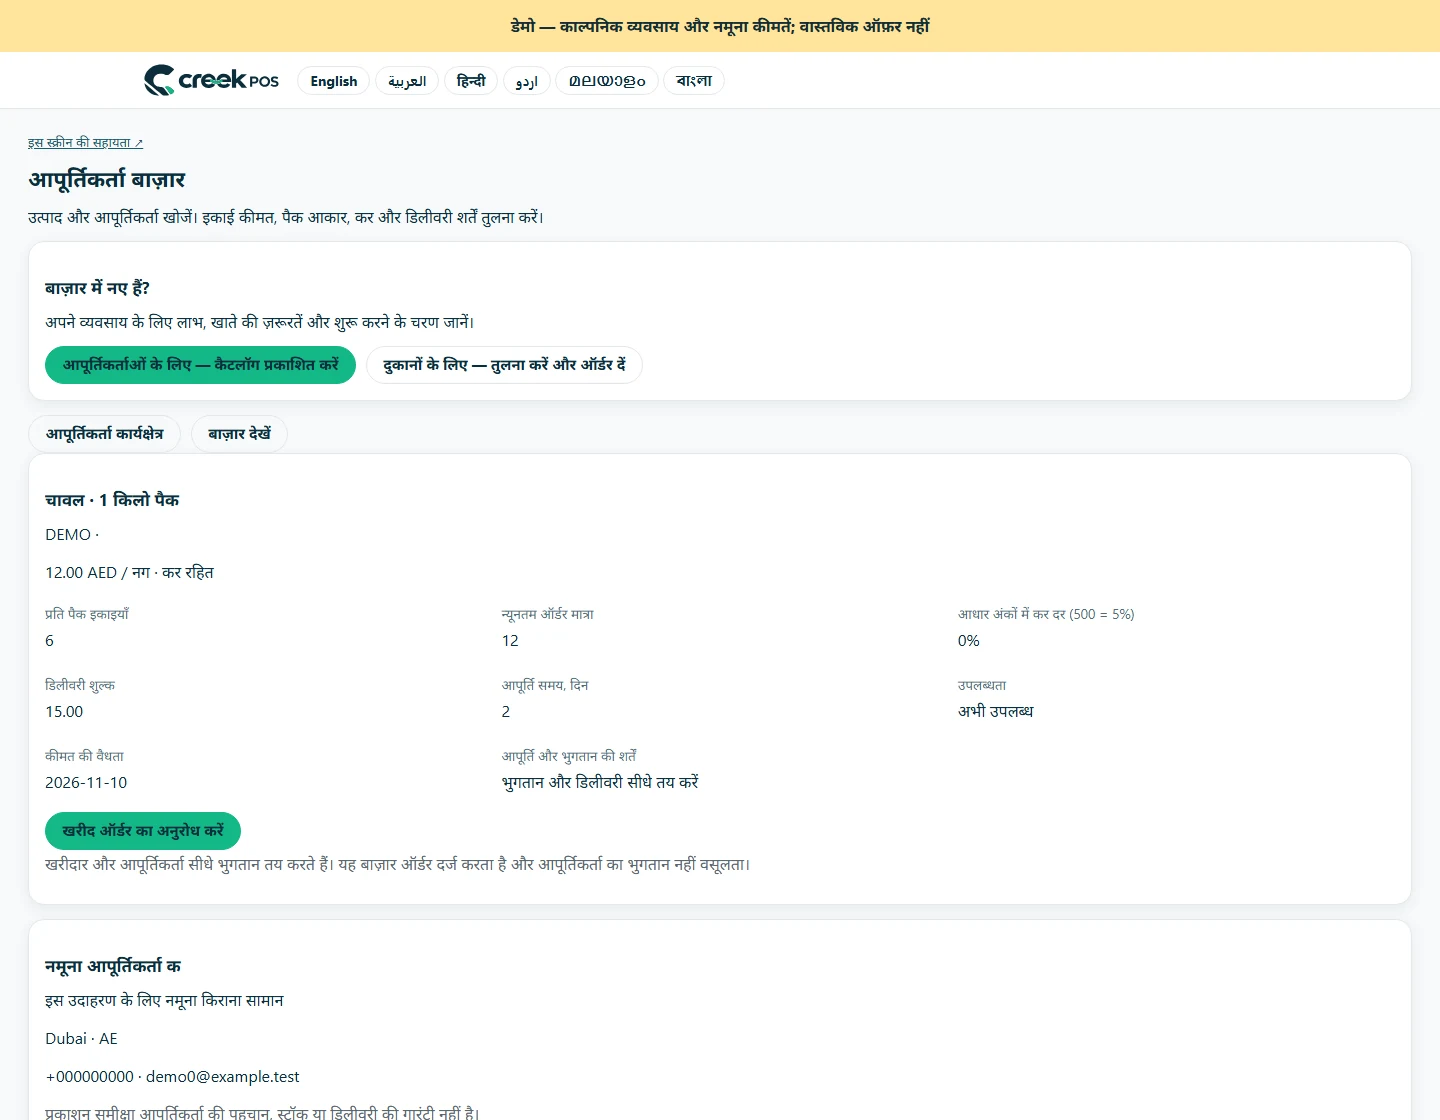Image resolution: width=1440 pixels, height=1120 pixels.
Task: Click the अभी उपलब्ध availability value
Action: 996,712
